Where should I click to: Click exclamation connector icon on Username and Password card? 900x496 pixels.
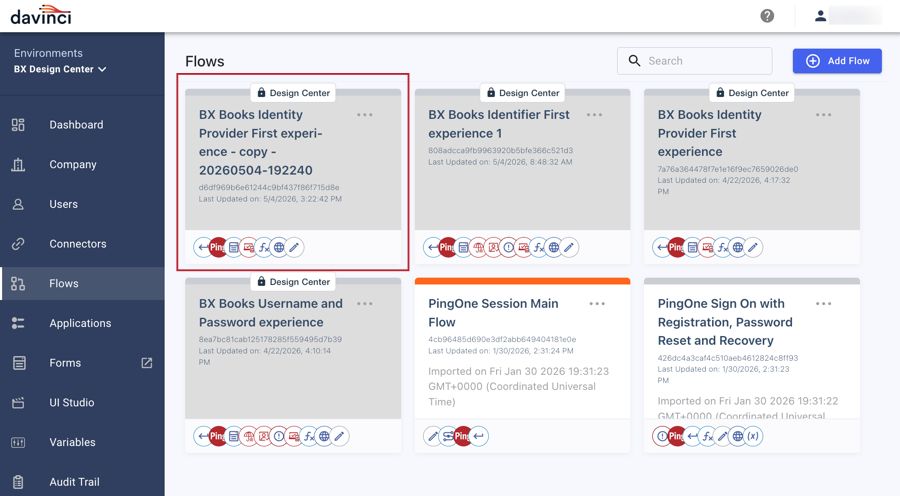(x=279, y=436)
